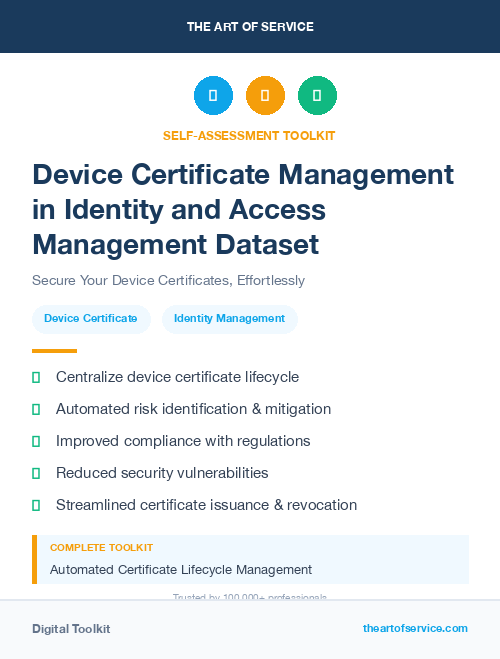Click the bullet icon beside Reduced security vulnerabilities

[x=36, y=473]
